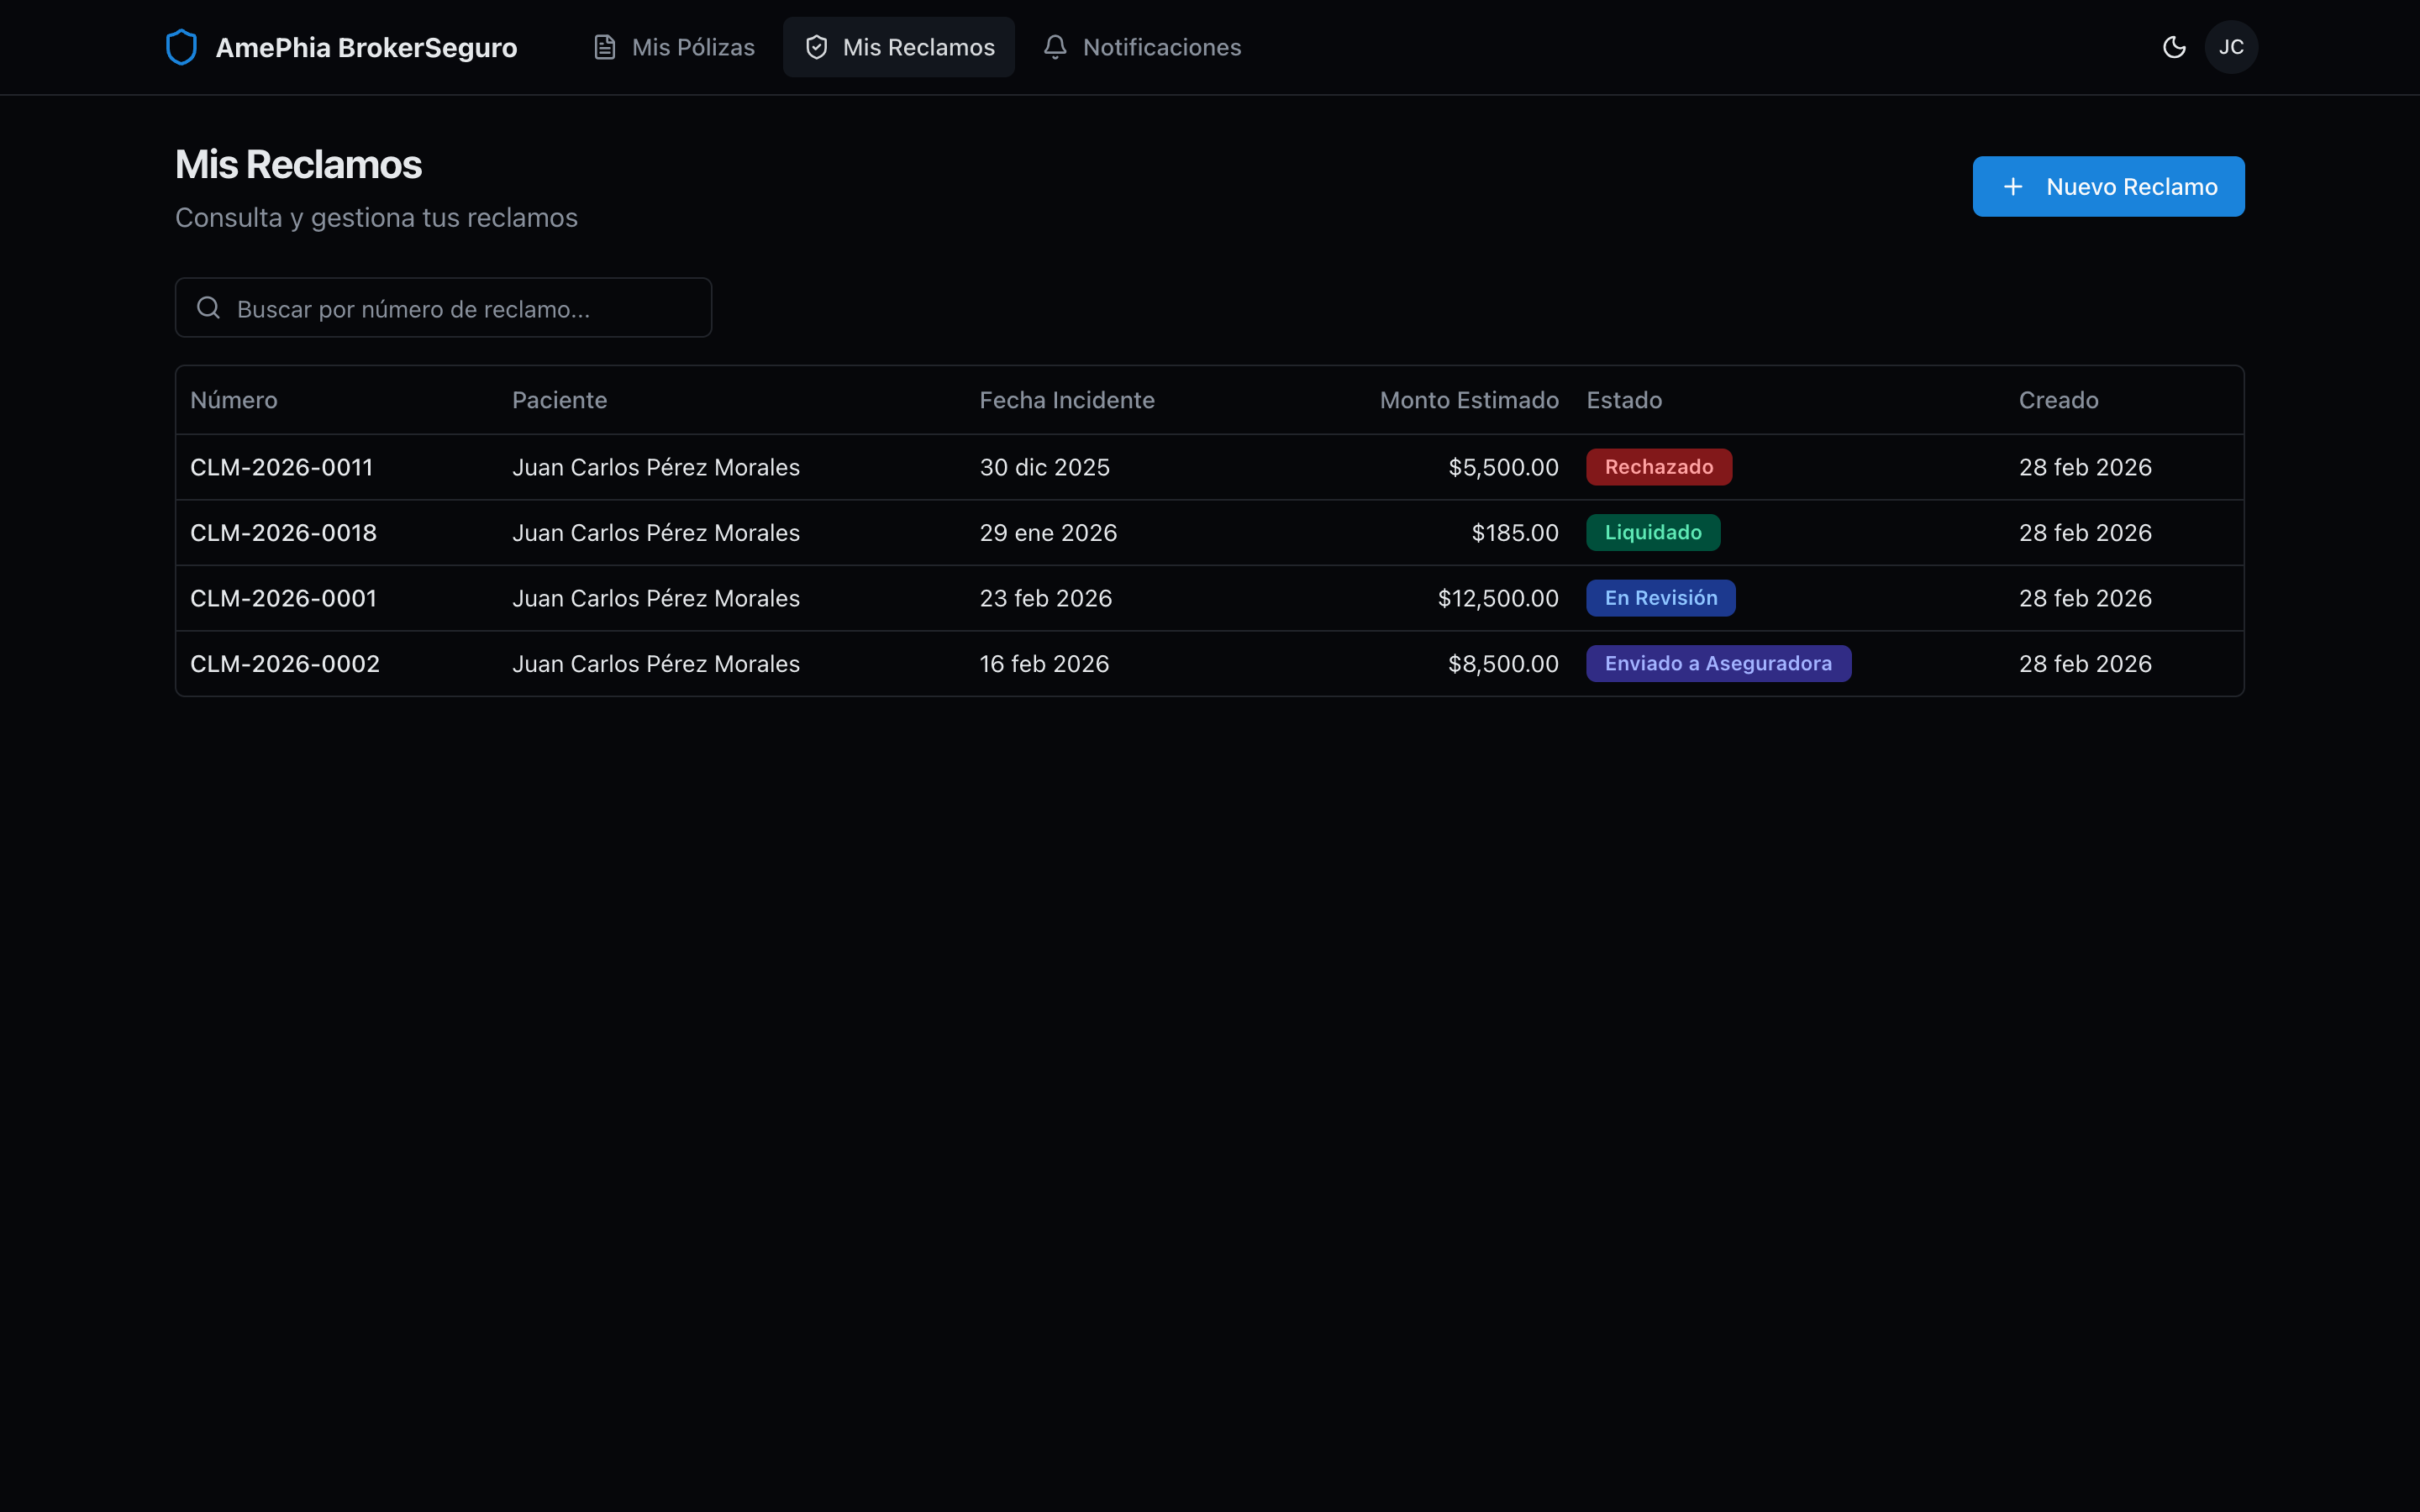Click incident date 30 dic 2025
Screen dimensions: 2420x1512
pyautogui.click(x=1044, y=467)
